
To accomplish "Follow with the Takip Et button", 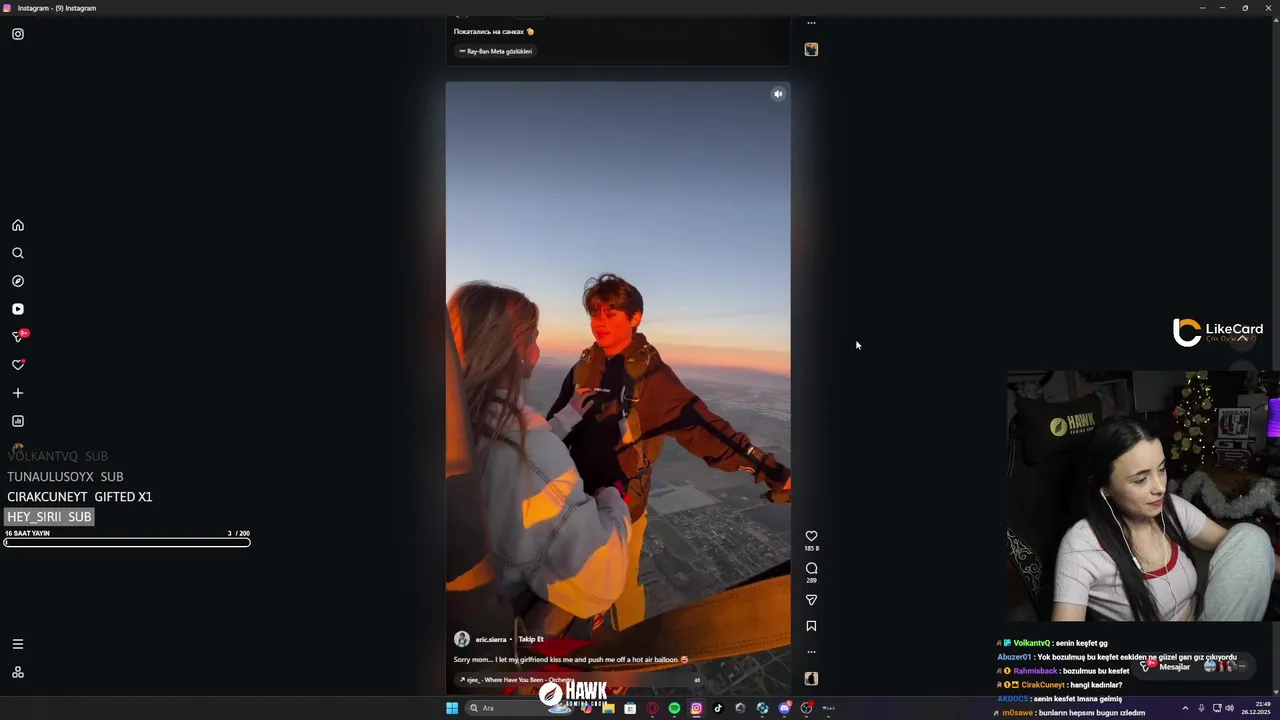I will click(531, 639).
